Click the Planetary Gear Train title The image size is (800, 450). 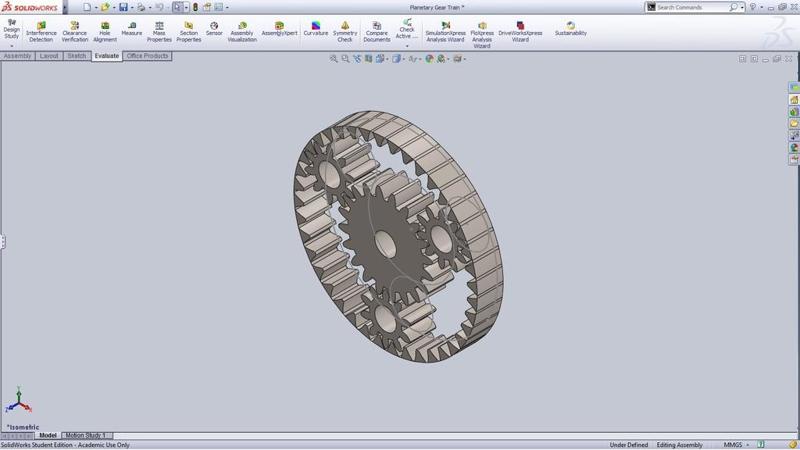[437, 8]
